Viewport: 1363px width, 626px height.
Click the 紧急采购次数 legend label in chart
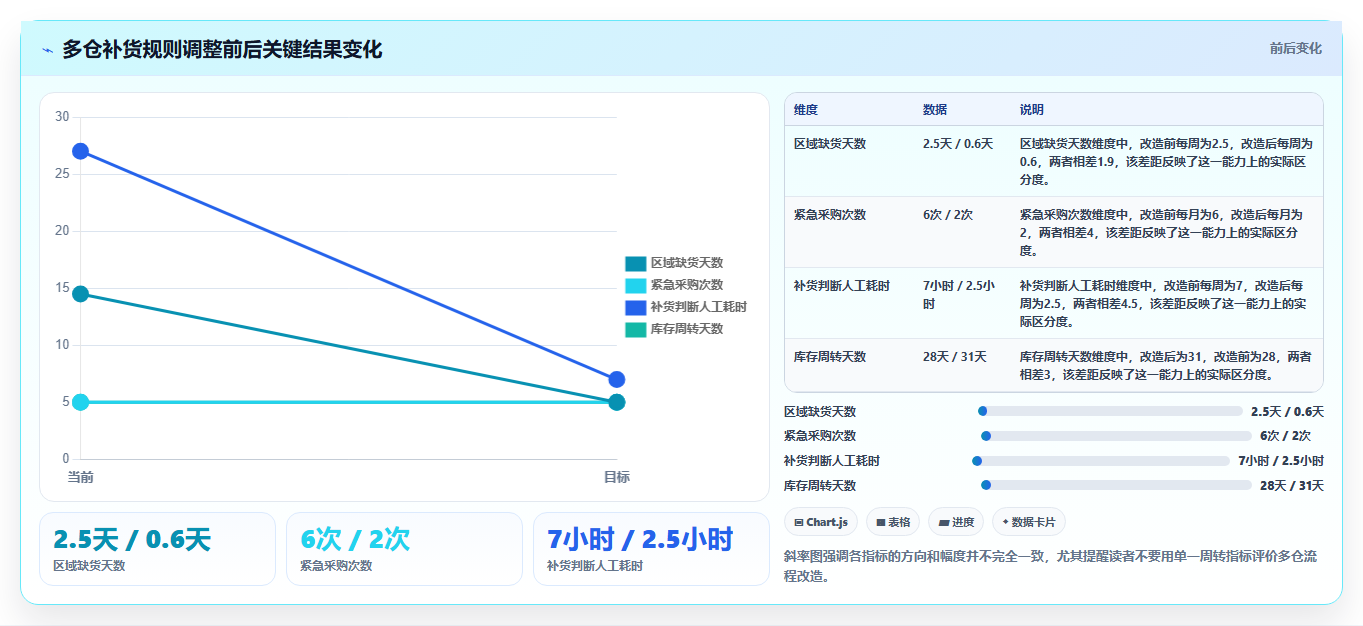tap(686, 285)
